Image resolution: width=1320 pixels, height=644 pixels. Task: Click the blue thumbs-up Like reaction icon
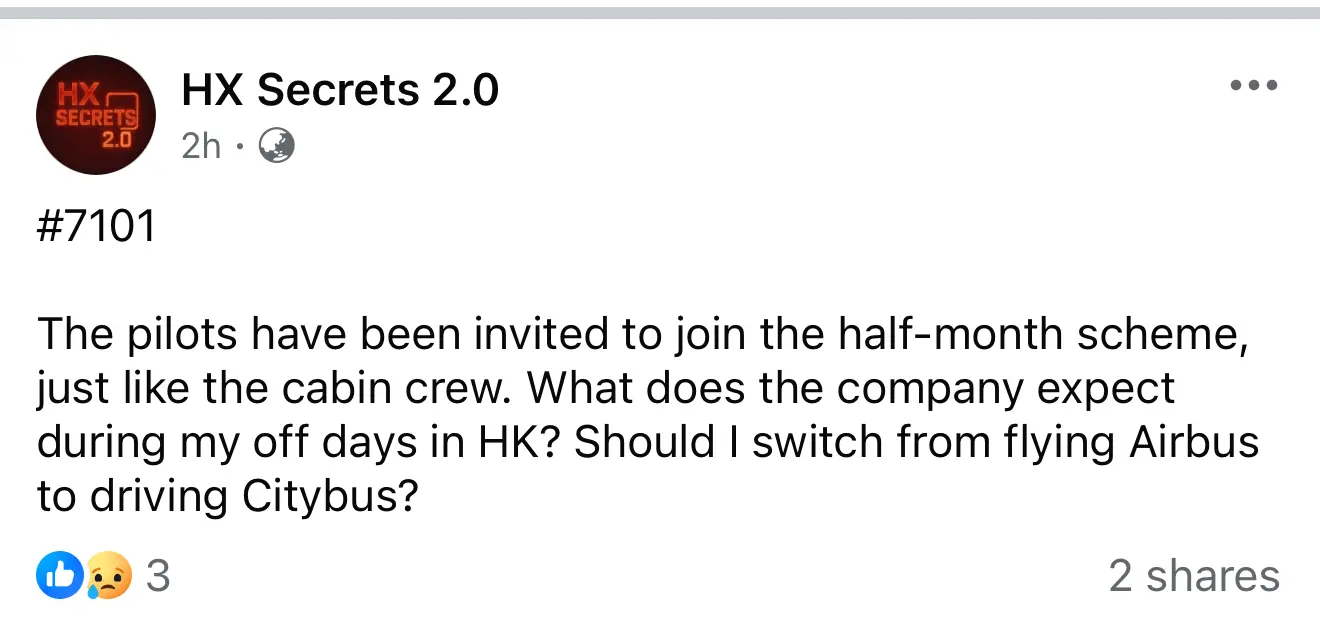point(59,577)
